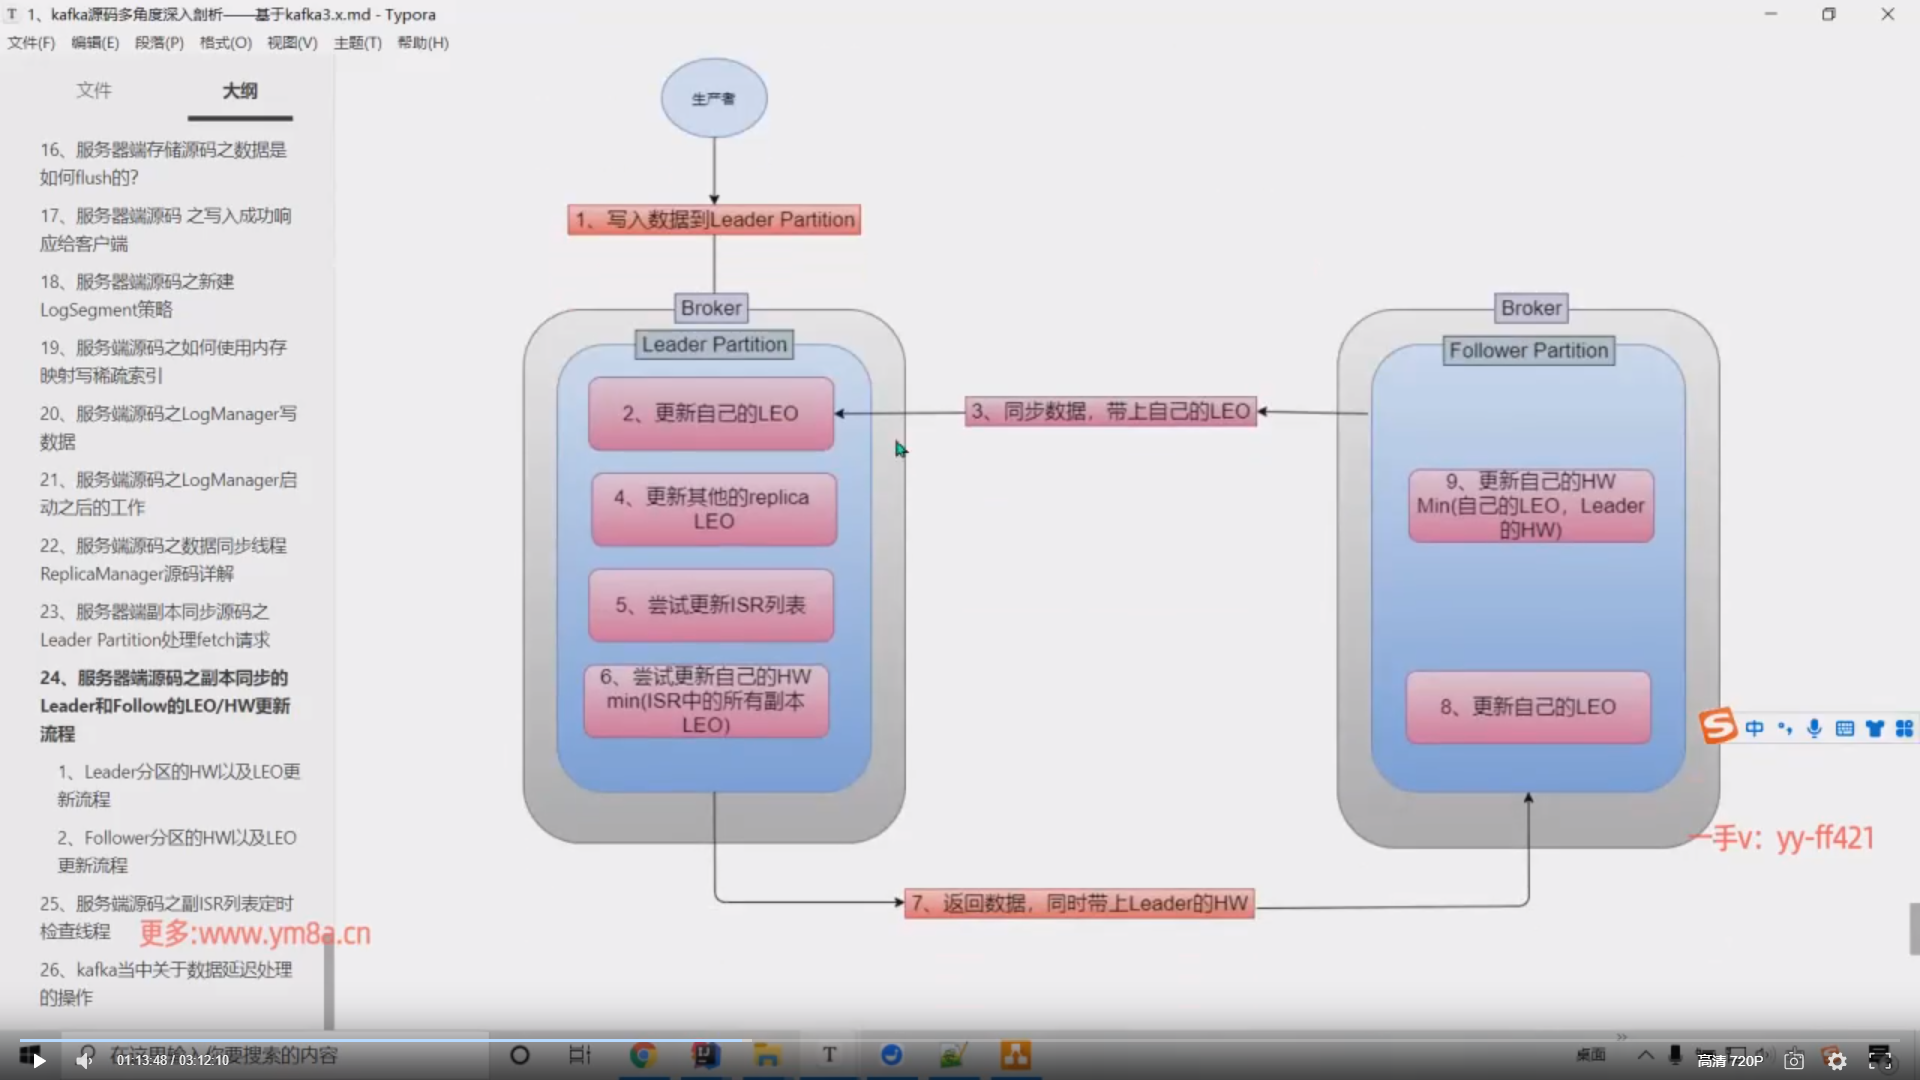Click the Sogou input method logo
1920x1080 pixels.
pyautogui.click(x=1718, y=727)
